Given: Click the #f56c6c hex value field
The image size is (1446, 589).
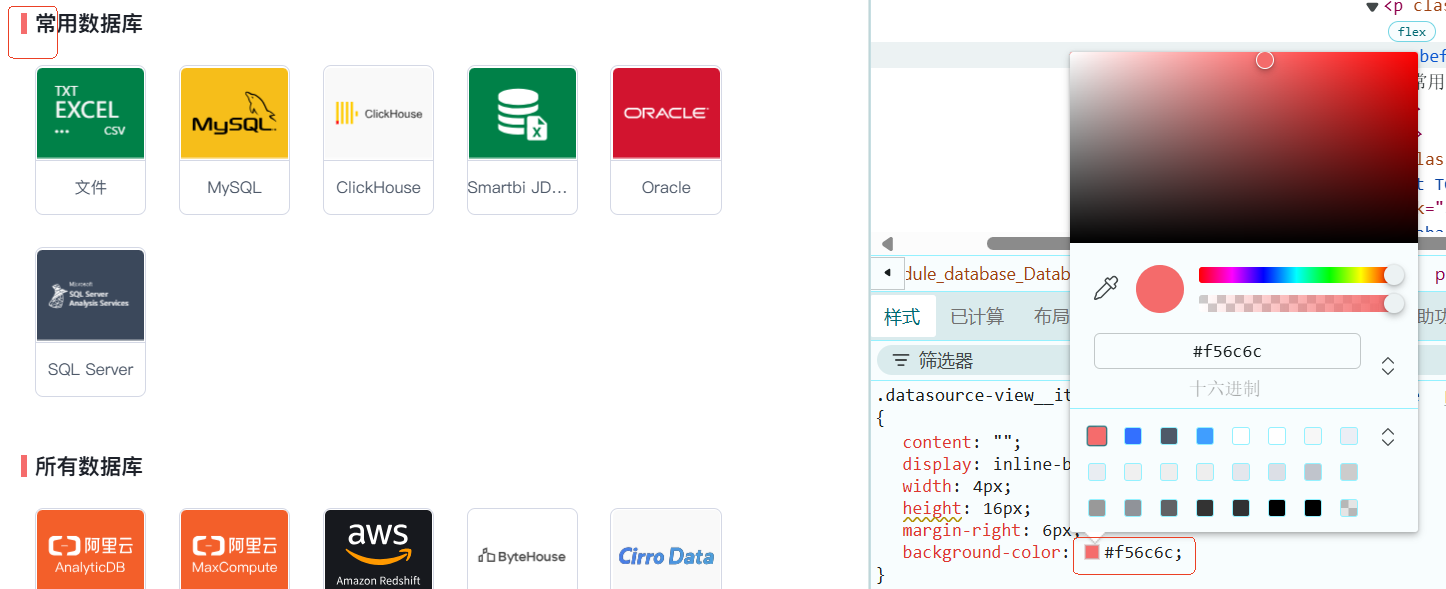Looking at the screenshot, I should click(1227, 351).
